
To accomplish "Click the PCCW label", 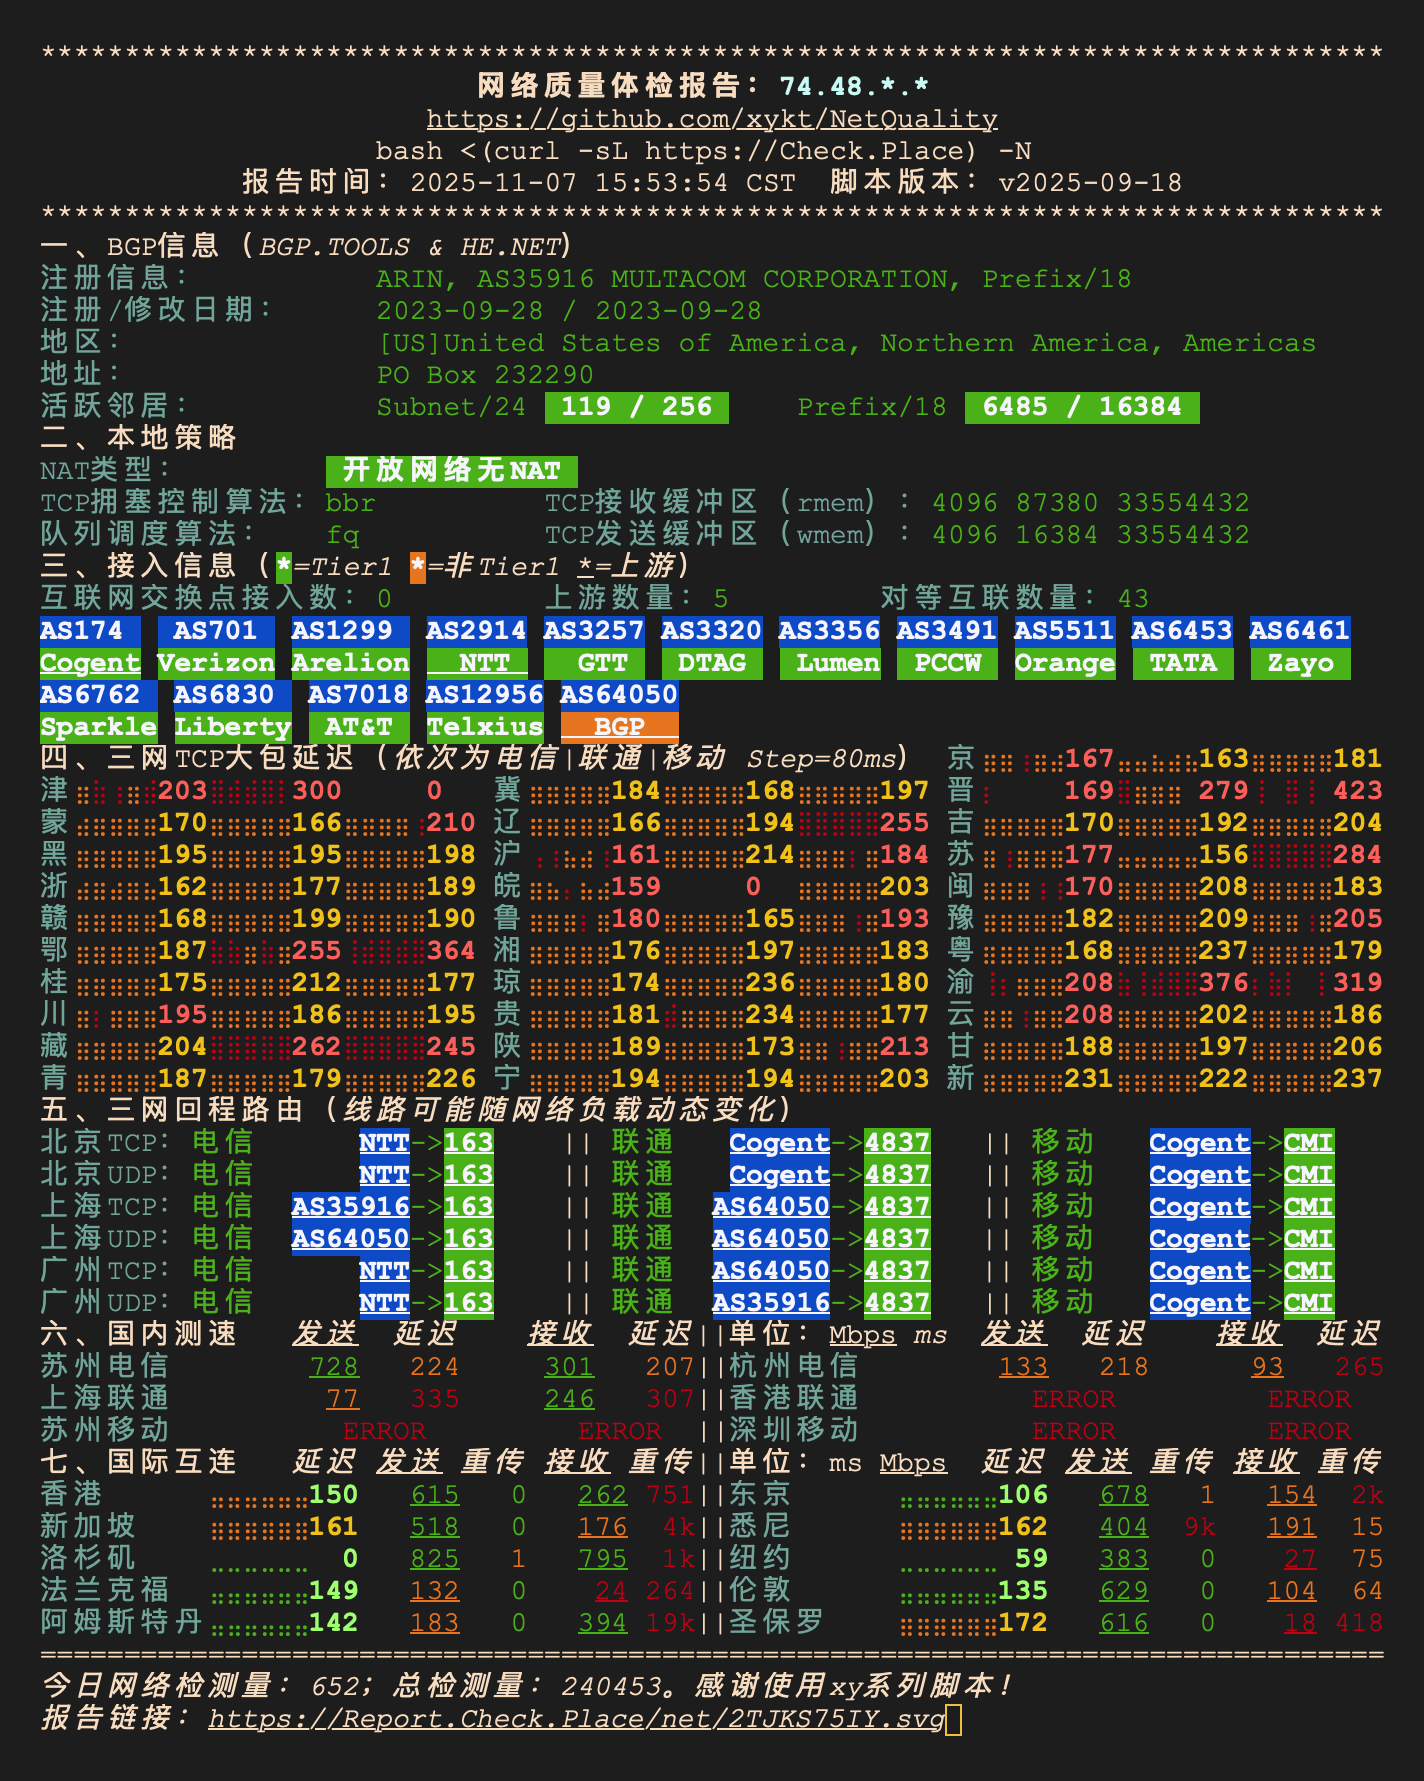I will tap(947, 663).
